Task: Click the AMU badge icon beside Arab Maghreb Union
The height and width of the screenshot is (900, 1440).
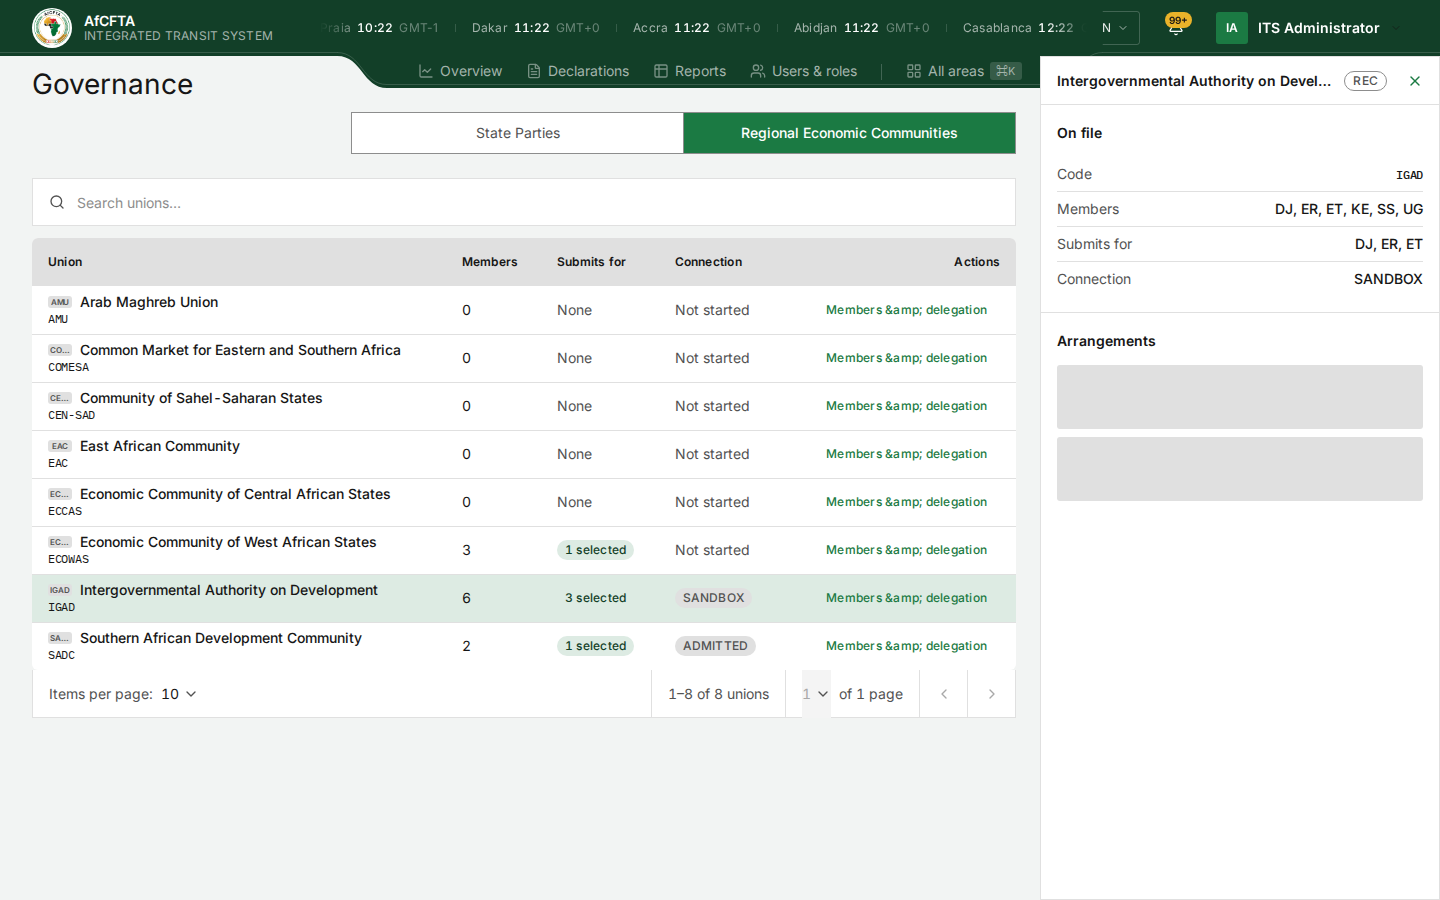Action: pyautogui.click(x=60, y=302)
